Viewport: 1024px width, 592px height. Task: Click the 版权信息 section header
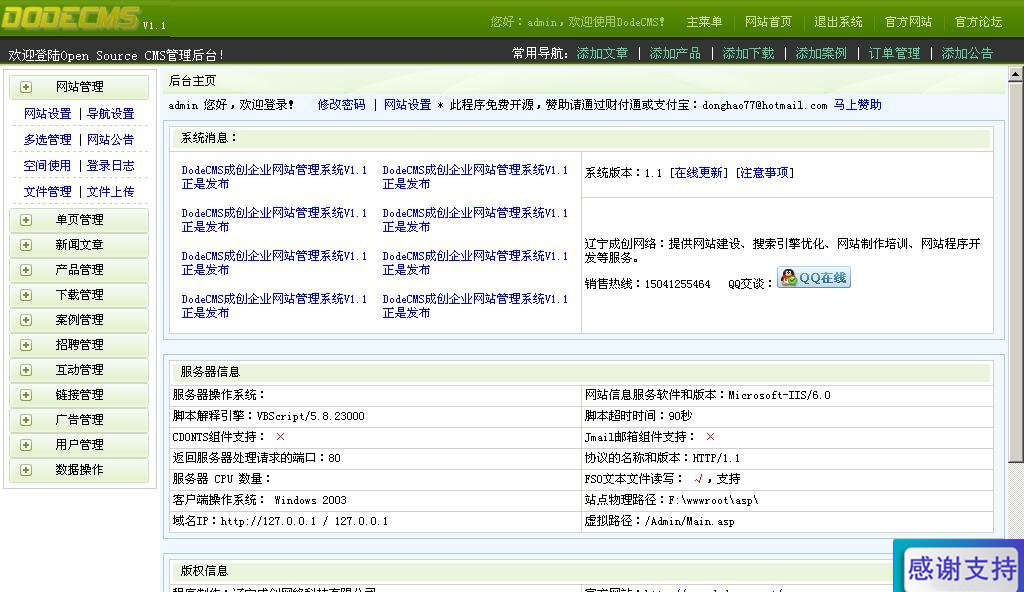pyautogui.click(x=581, y=571)
